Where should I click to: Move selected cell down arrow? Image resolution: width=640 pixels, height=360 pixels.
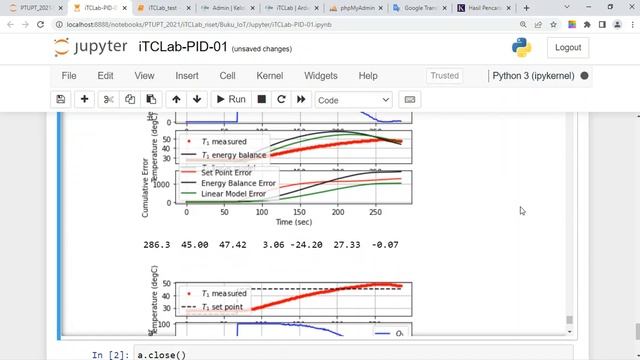pos(197,99)
